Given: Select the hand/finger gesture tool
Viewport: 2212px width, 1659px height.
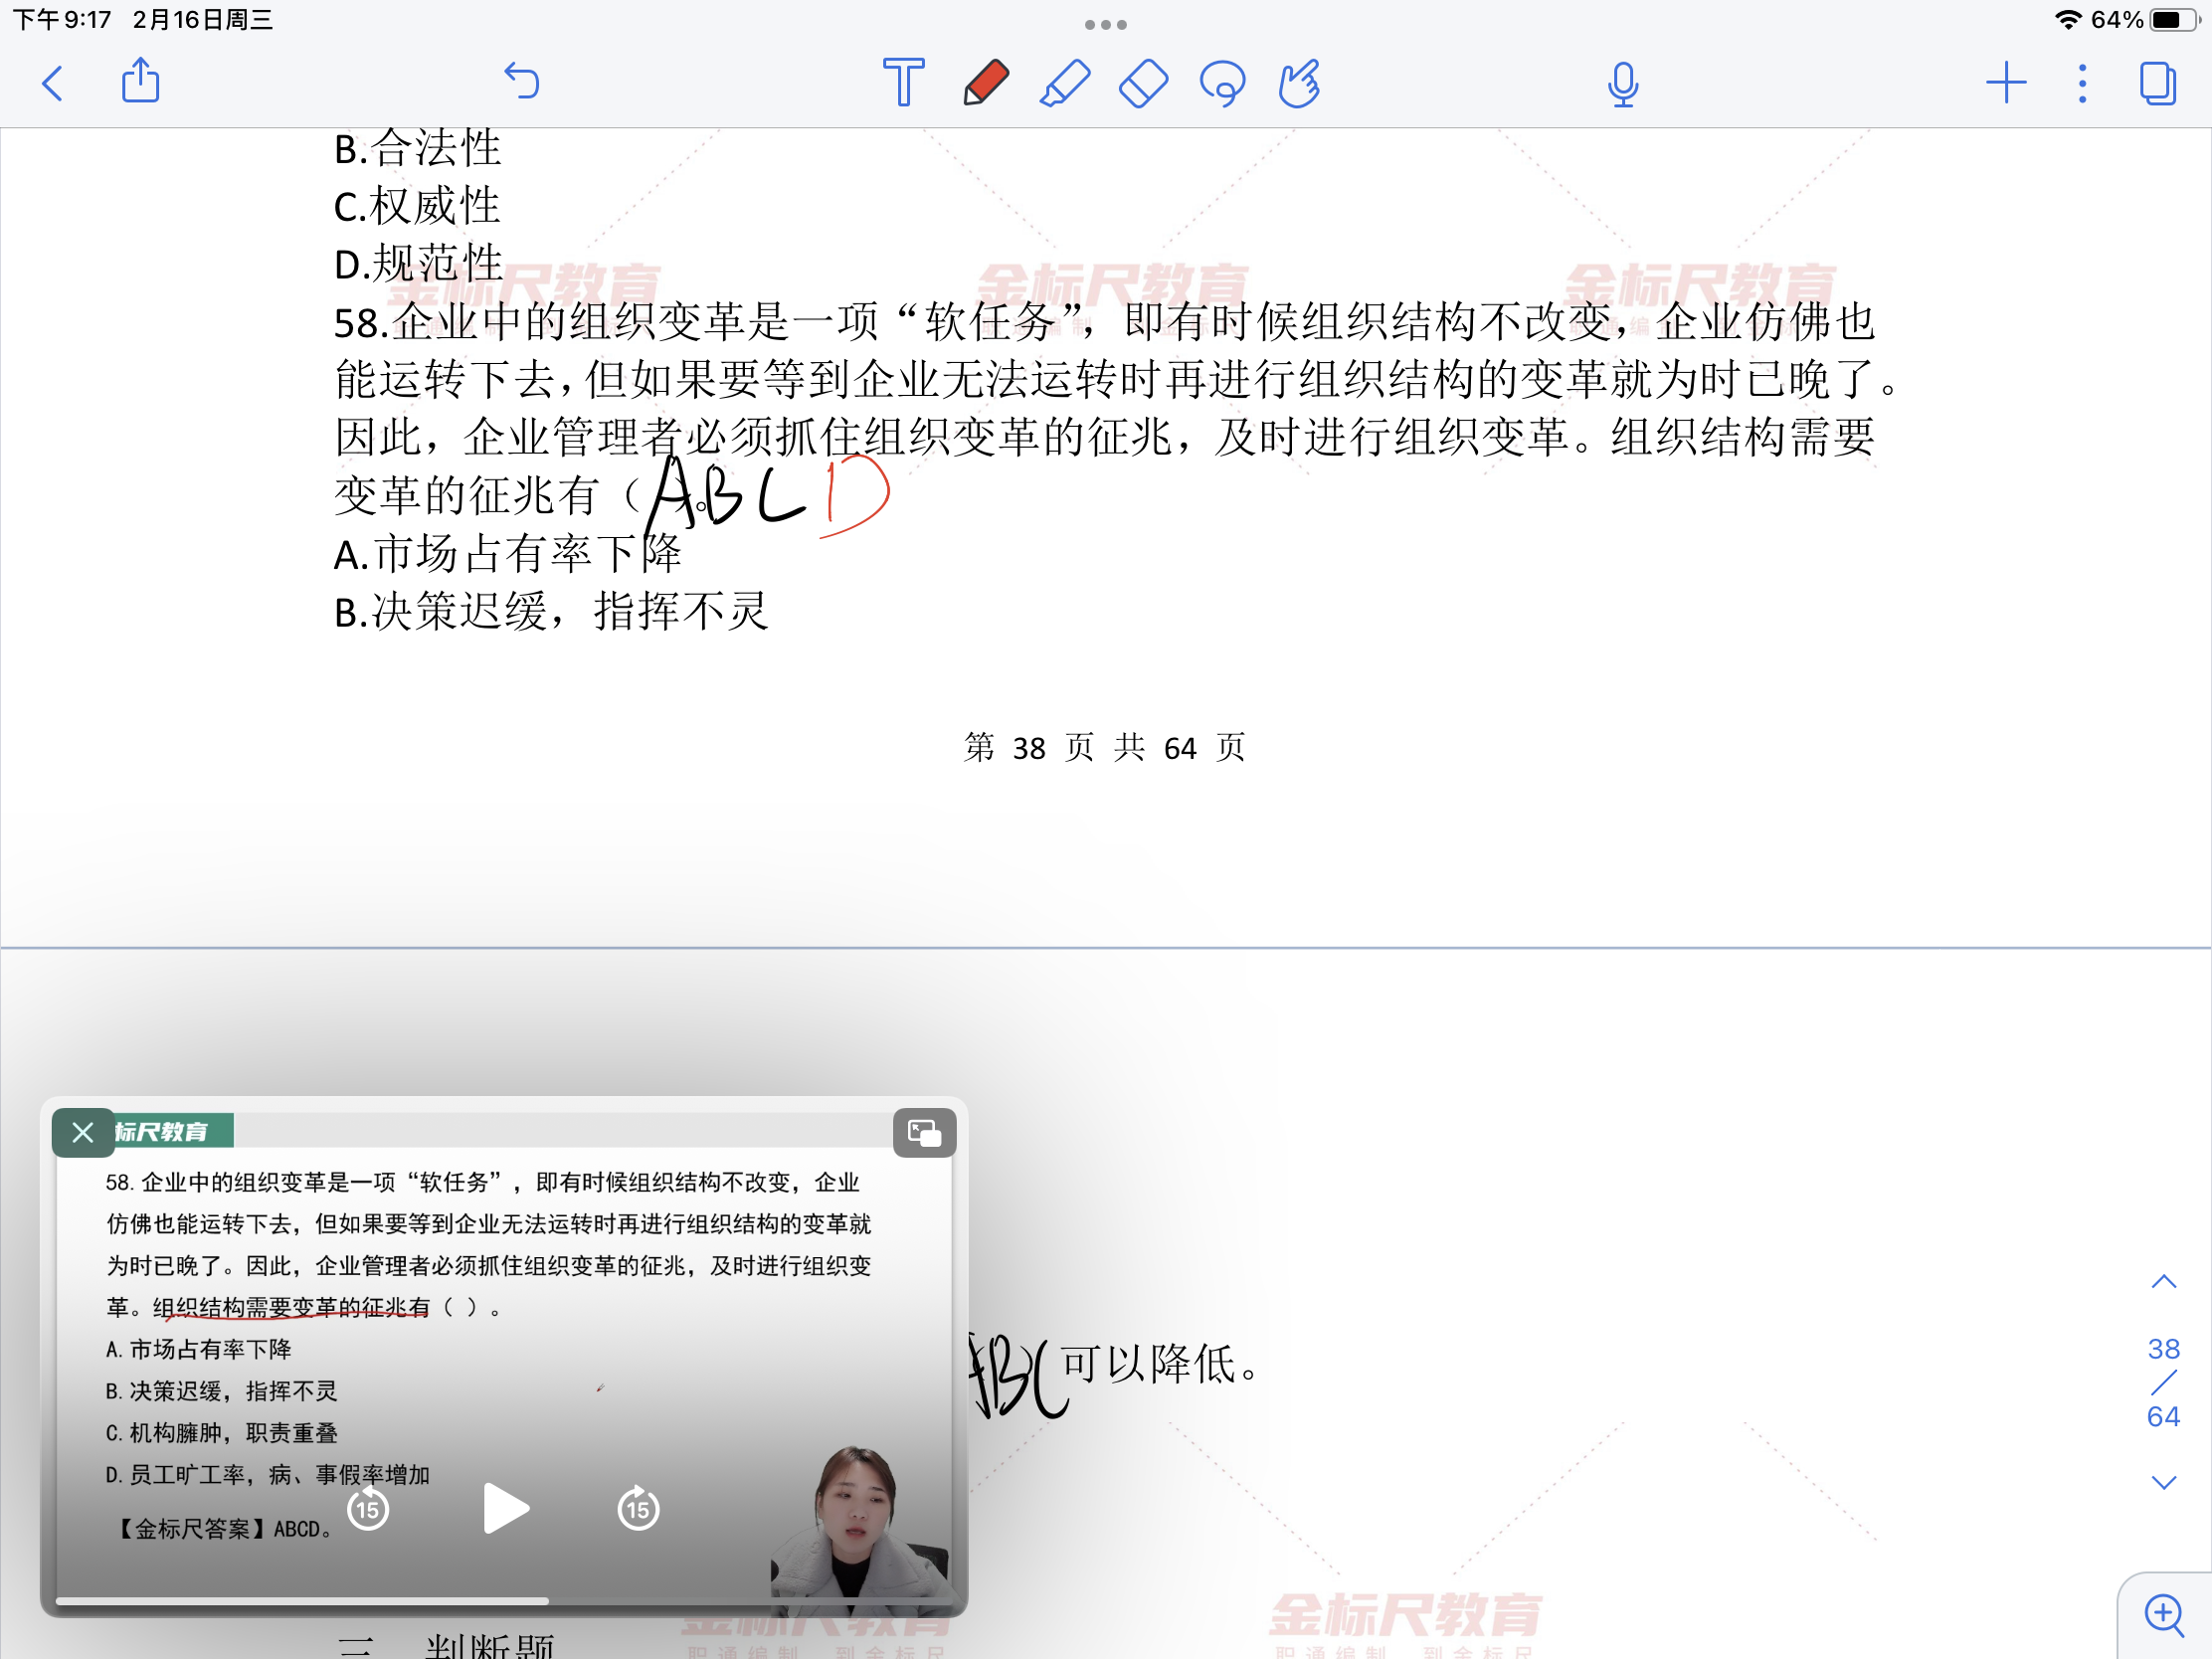Looking at the screenshot, I should click(x=1300, y=83).
